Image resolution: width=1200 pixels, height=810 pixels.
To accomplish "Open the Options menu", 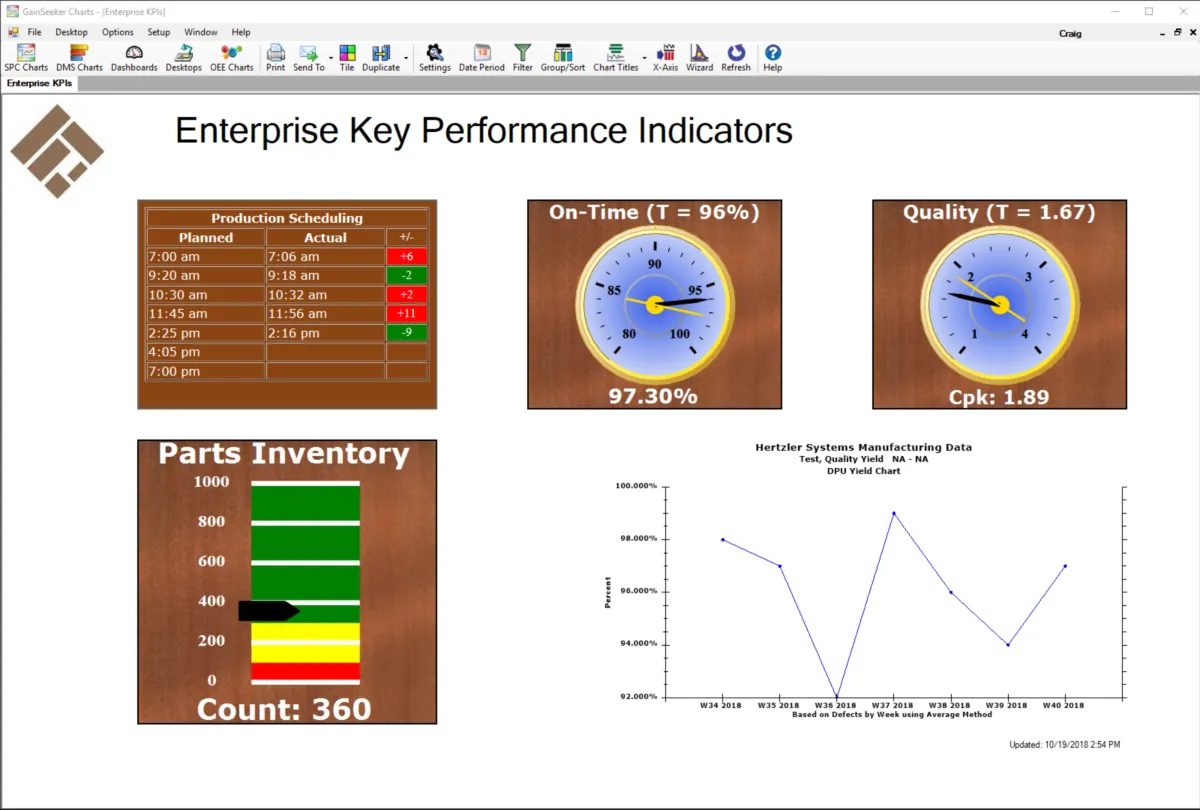I will (117, 31).
